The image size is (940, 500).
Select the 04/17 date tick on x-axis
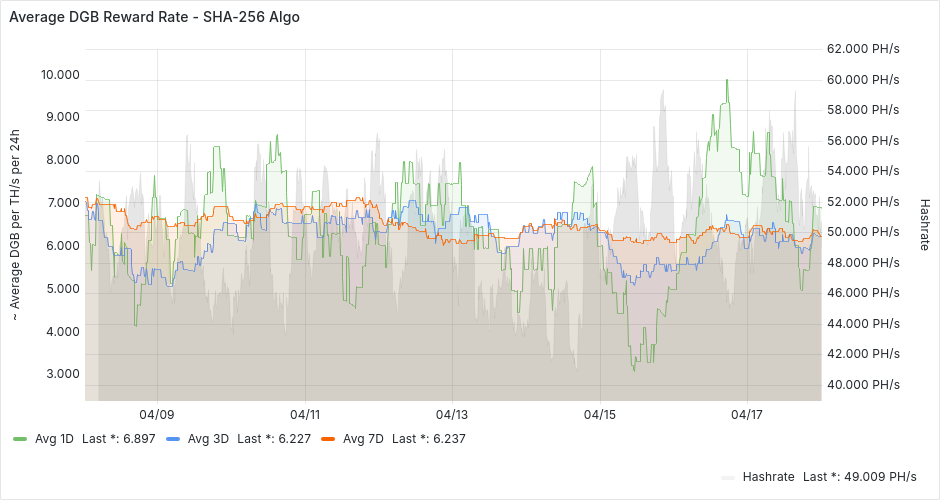pos(747,413)
